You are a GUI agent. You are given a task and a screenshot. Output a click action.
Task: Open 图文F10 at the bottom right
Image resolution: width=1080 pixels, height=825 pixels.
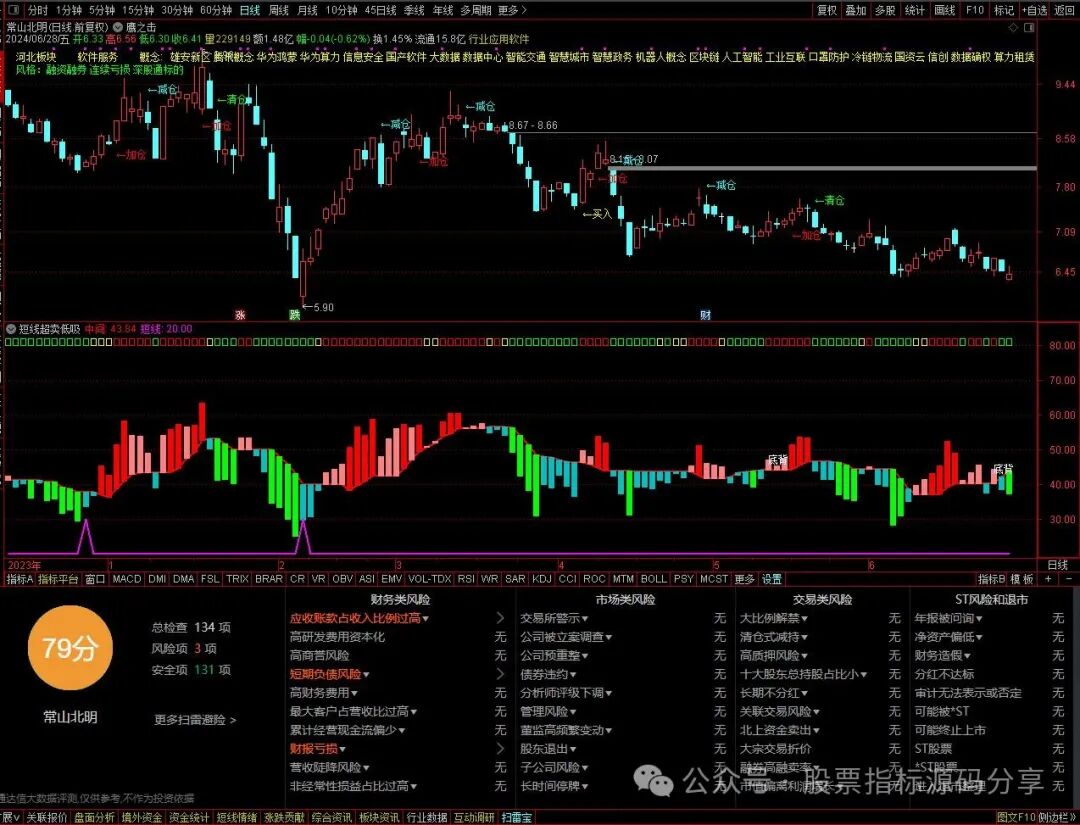click(1016, 817)
